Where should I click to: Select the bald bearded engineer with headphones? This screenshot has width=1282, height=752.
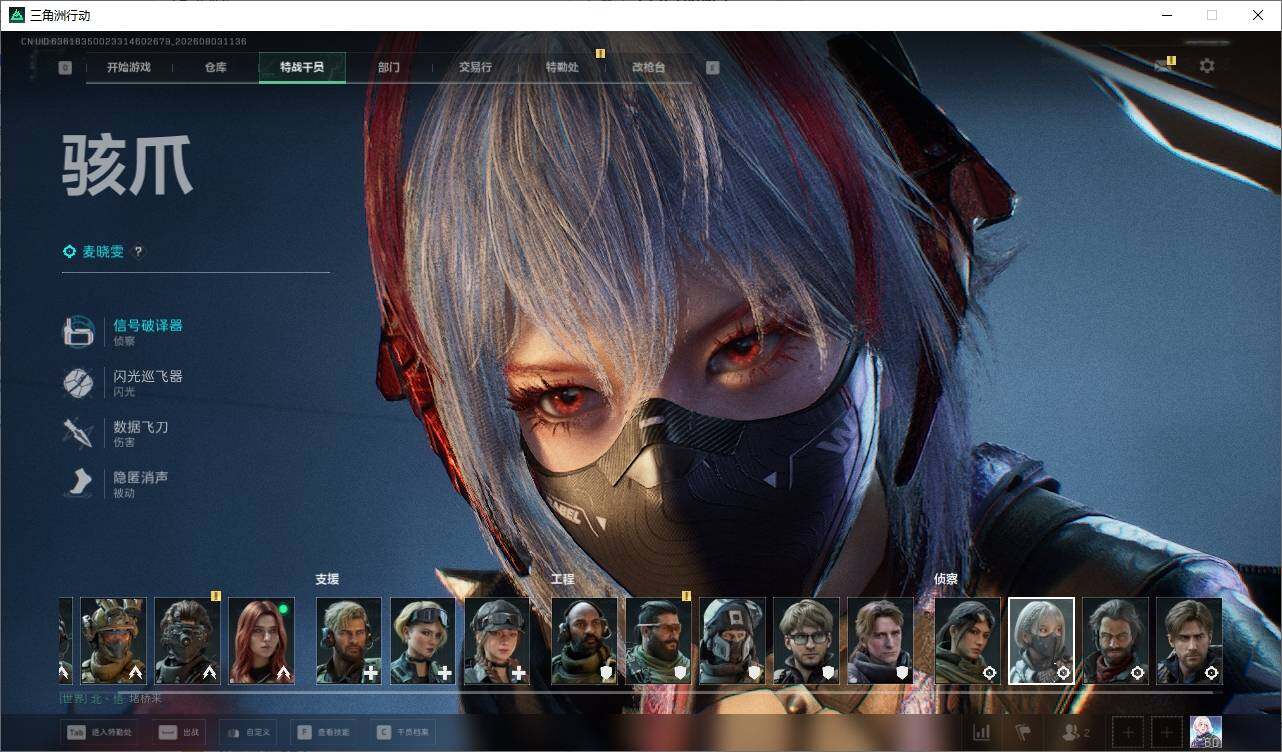click(584, 641)
